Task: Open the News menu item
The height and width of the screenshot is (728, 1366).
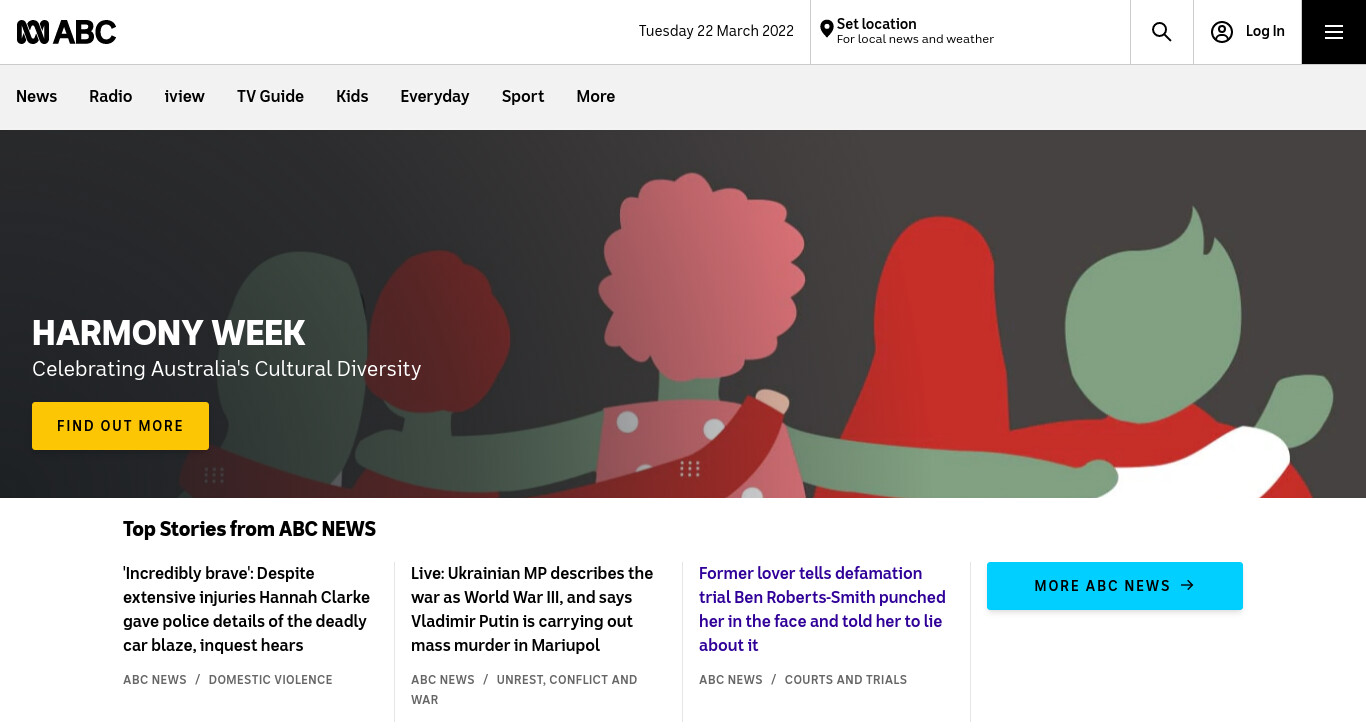Action: click(36, 97)
